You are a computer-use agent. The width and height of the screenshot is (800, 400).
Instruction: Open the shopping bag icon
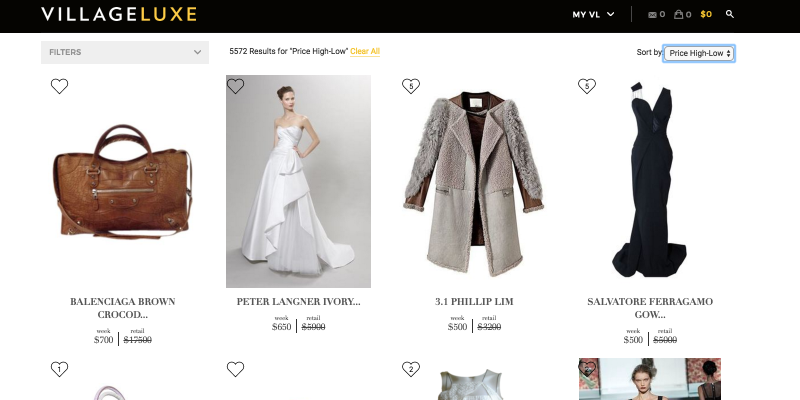680,15
